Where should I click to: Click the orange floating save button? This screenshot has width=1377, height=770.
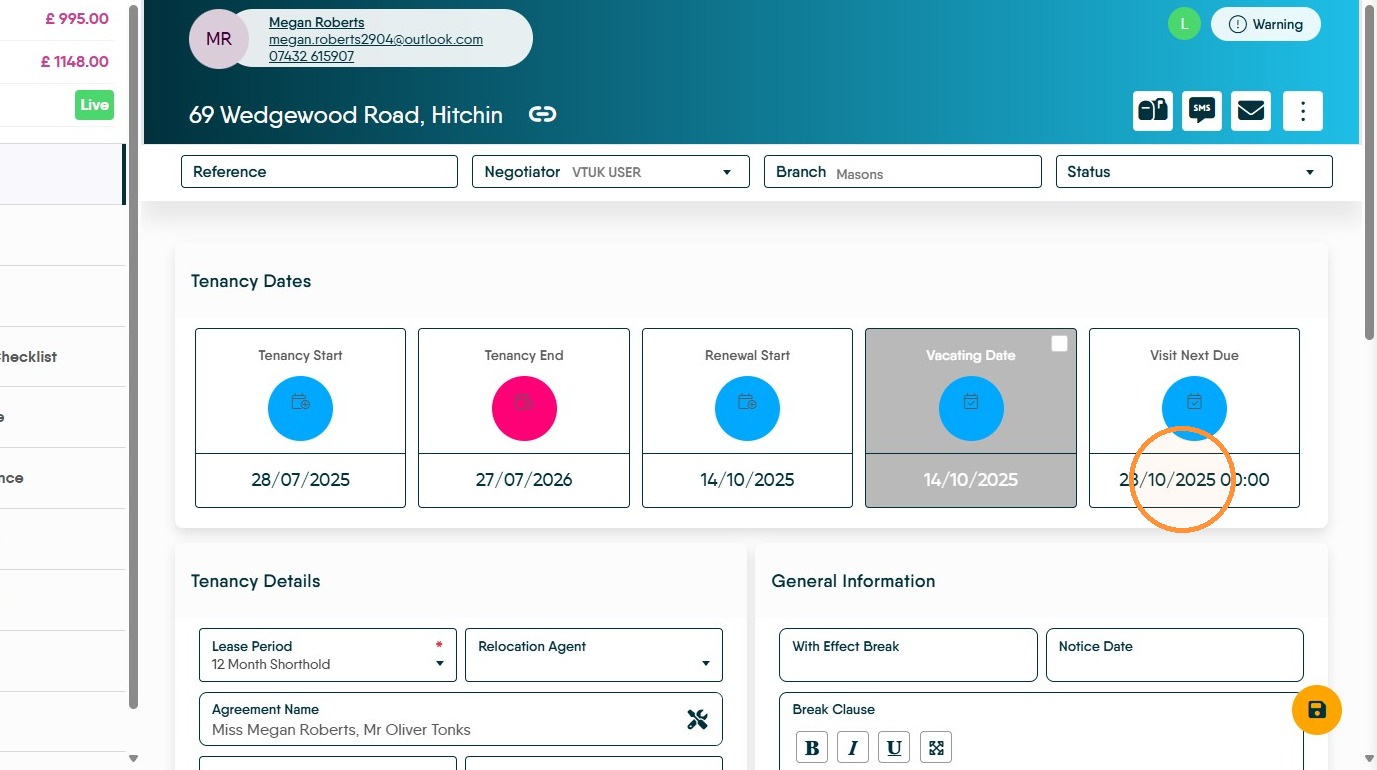tap(1317, 710)
